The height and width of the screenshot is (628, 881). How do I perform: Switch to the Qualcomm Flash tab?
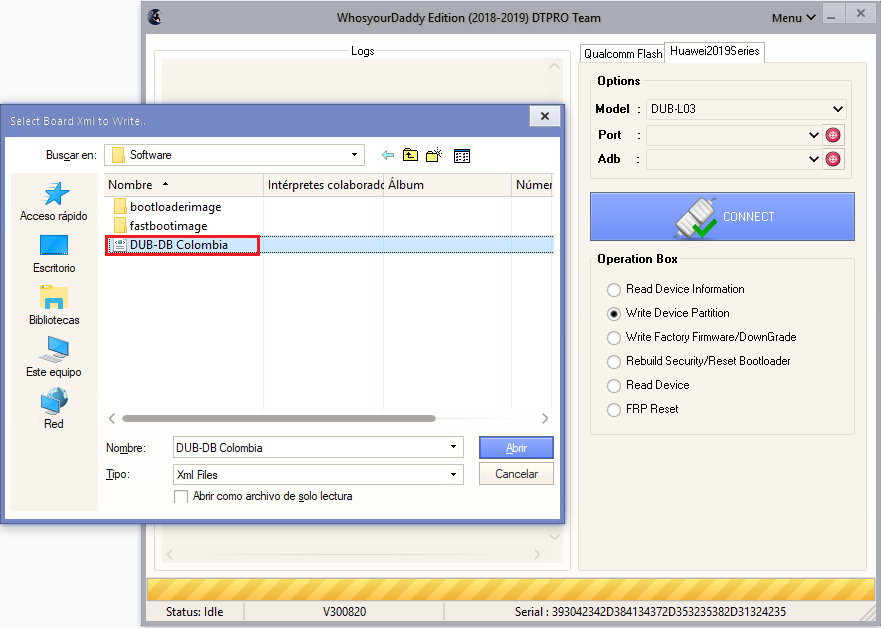point(623,54)
